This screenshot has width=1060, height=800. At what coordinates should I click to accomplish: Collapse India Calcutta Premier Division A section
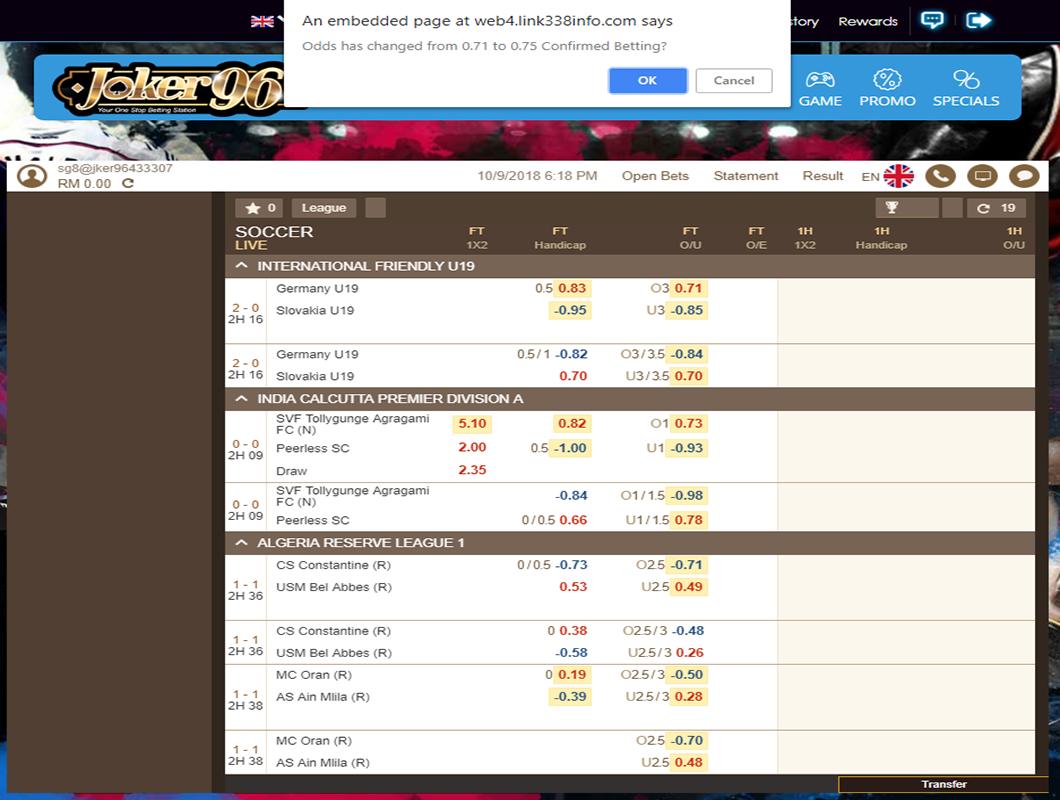pos(241,399)
